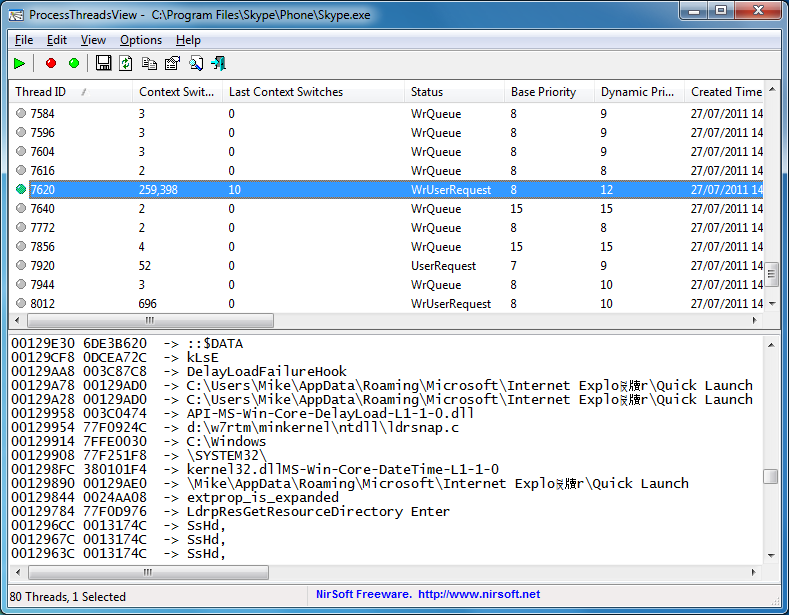Click thread list horizontal scrollbar right arrow
789x615 pixels.
pos(754,320)
